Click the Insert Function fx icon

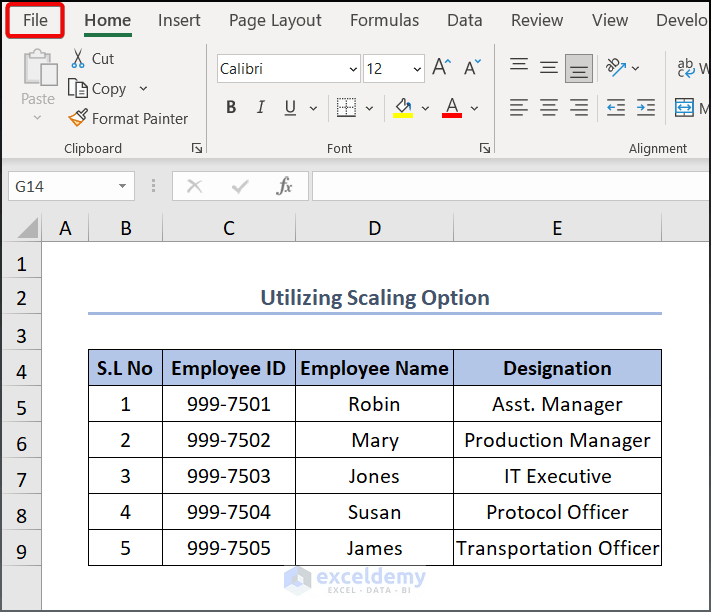[x=284, y=186]
